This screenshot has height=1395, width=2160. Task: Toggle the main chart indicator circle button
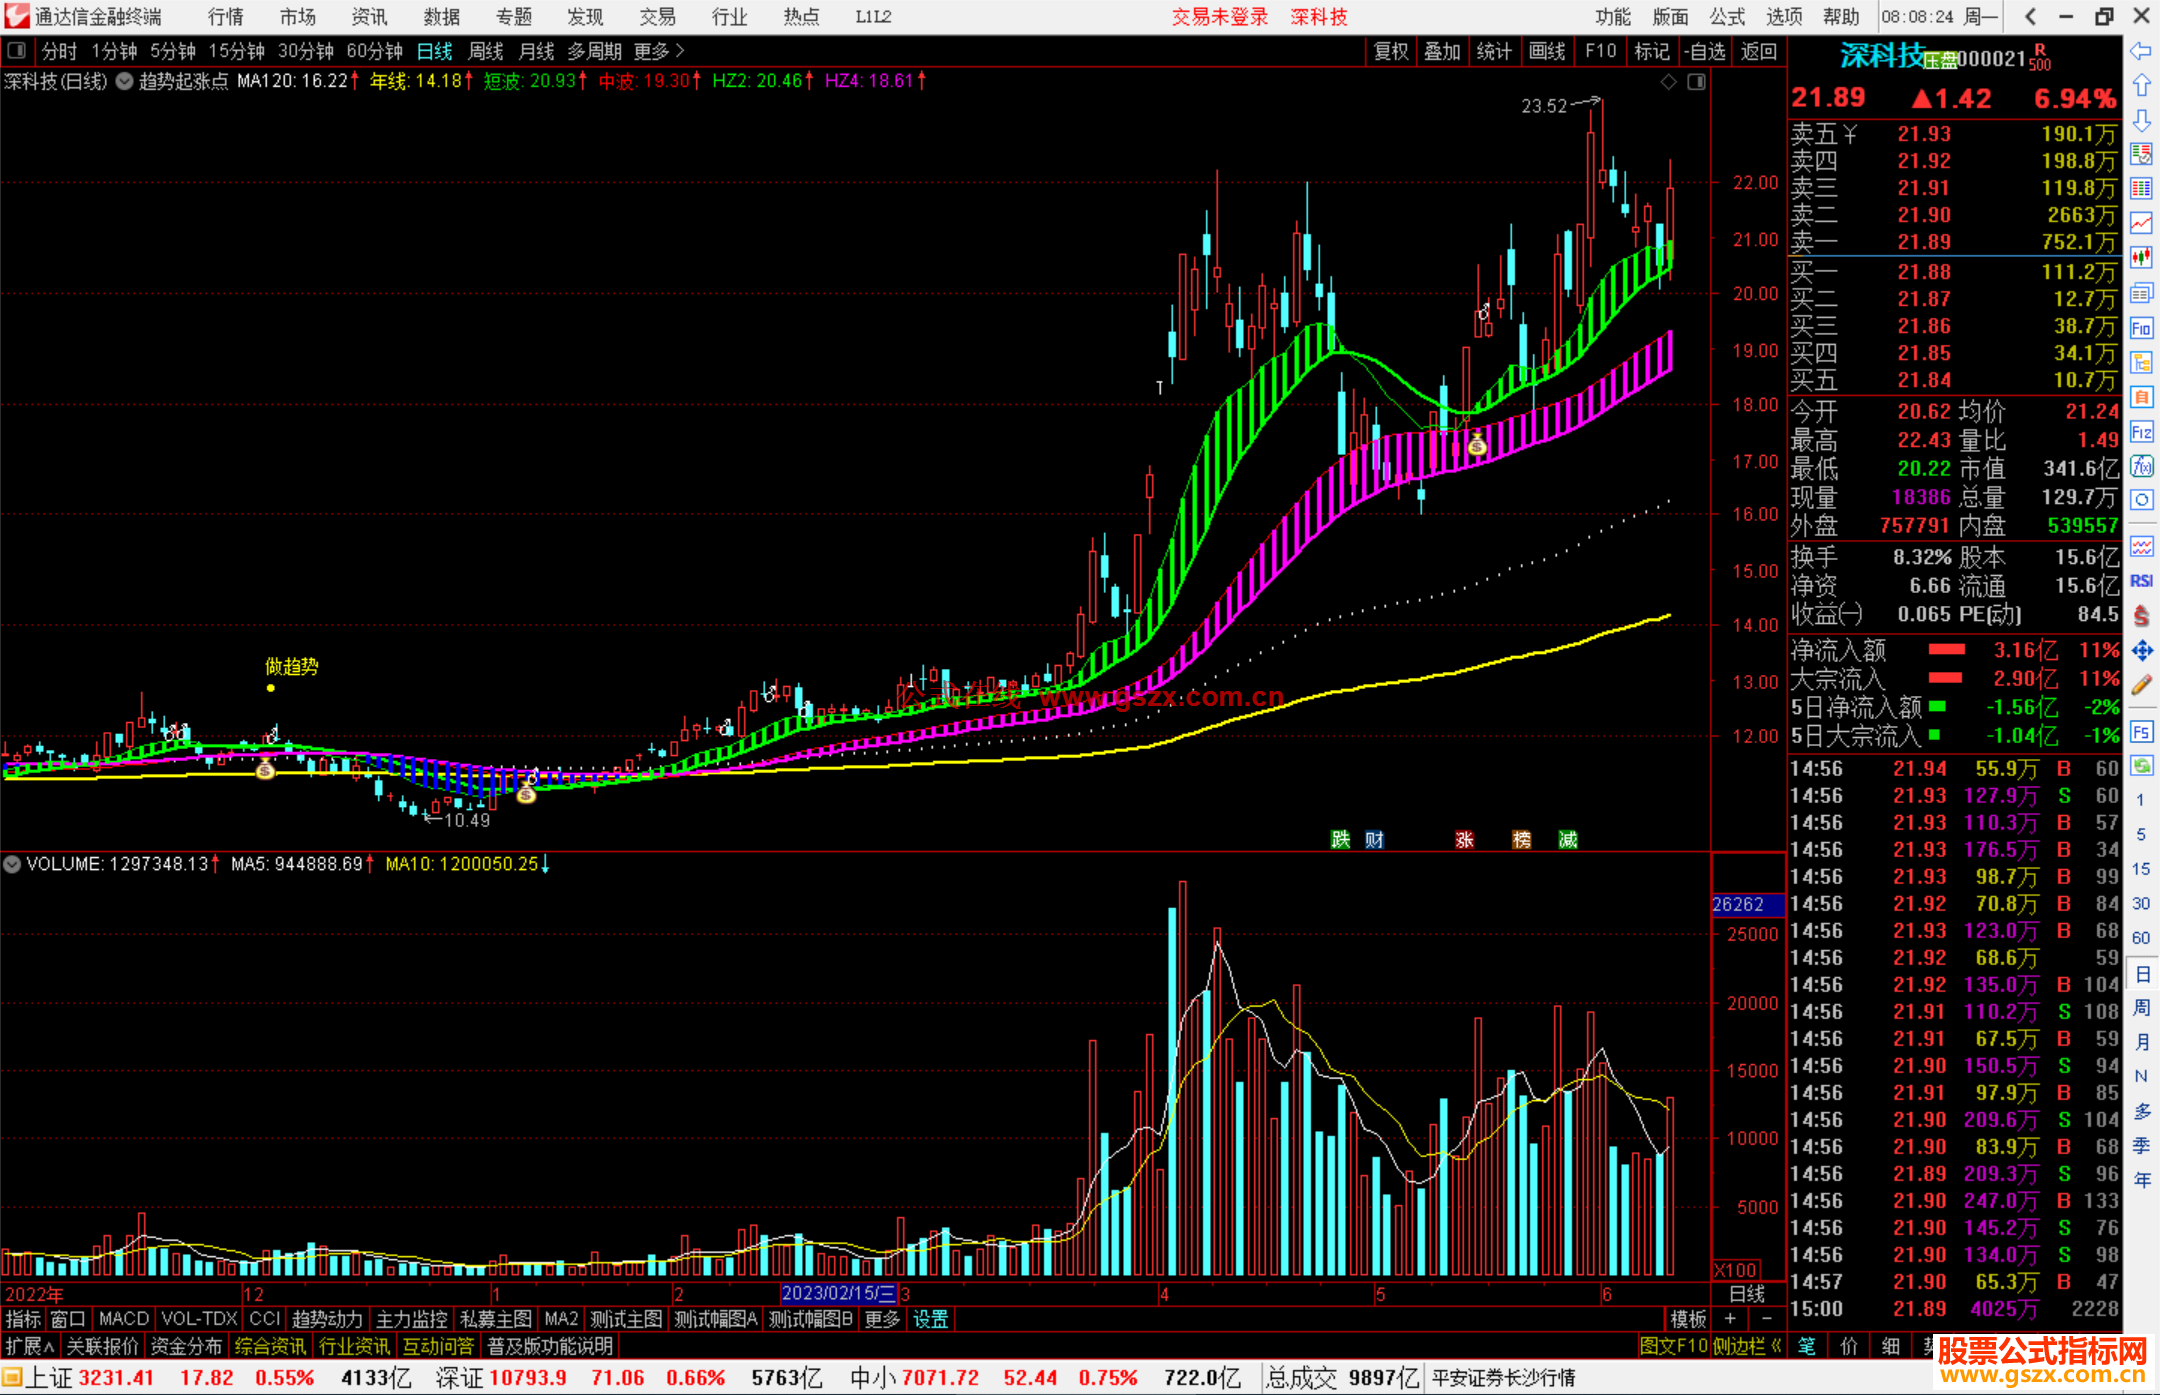pyautogui.click(x=124, y=81)
